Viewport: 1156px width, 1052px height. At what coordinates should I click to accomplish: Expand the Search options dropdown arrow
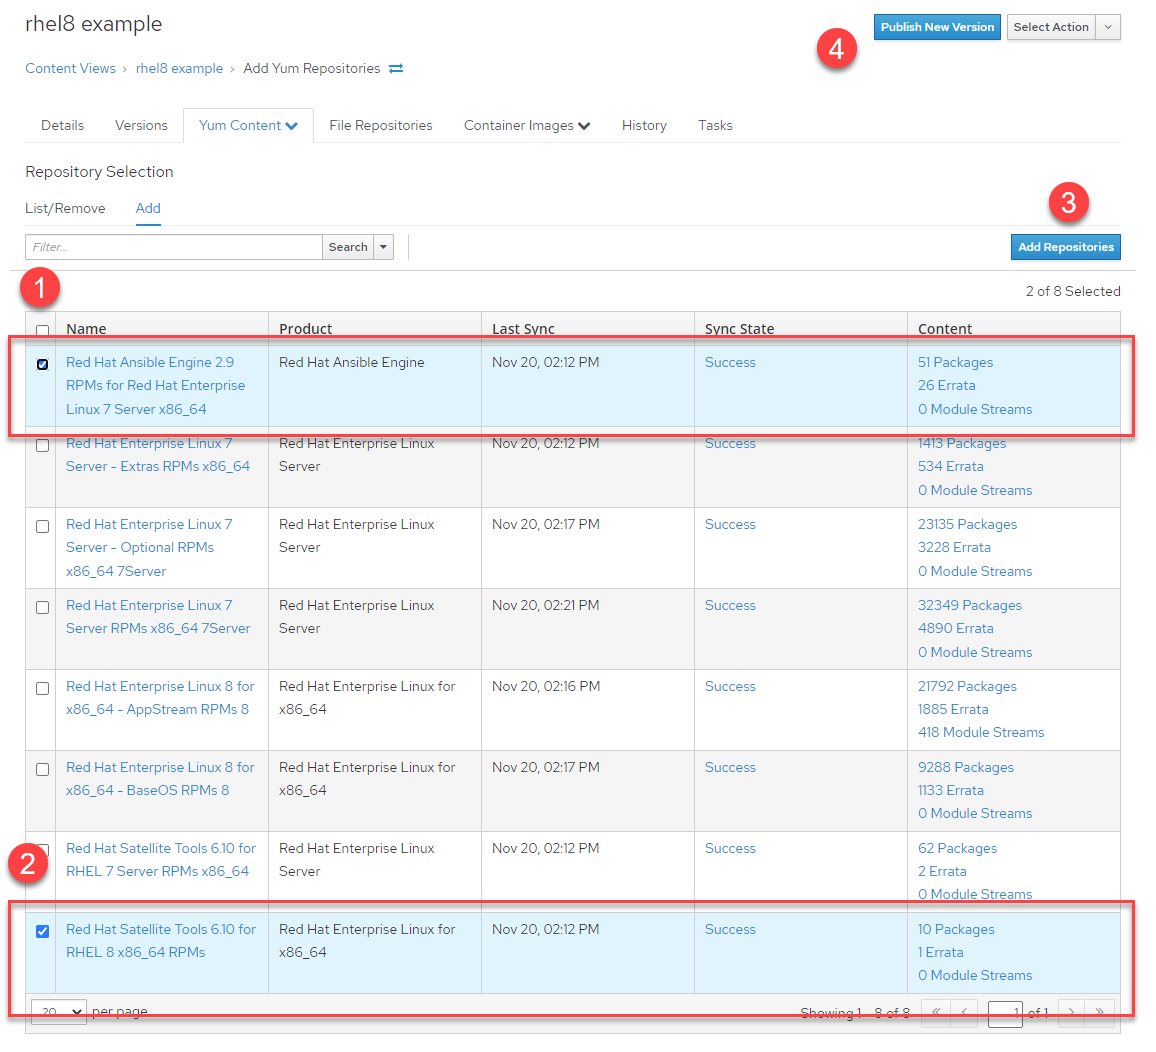(x=384, y=247)
